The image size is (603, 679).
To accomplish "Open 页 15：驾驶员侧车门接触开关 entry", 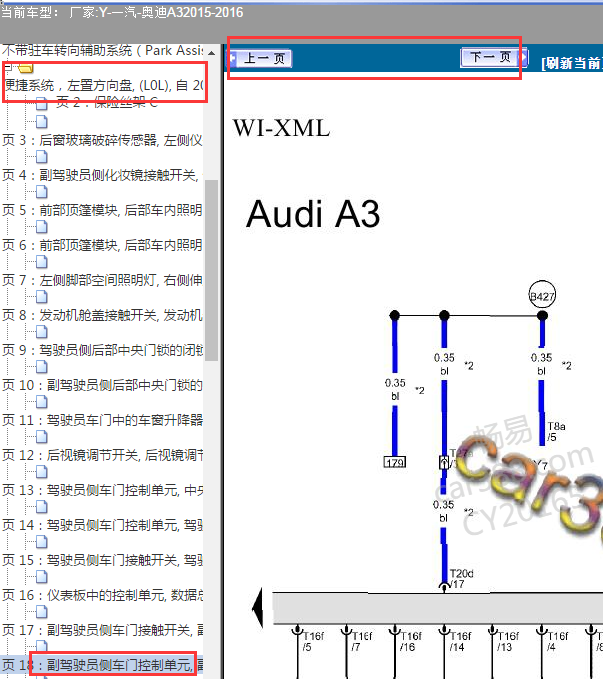I will pos(102,560).
